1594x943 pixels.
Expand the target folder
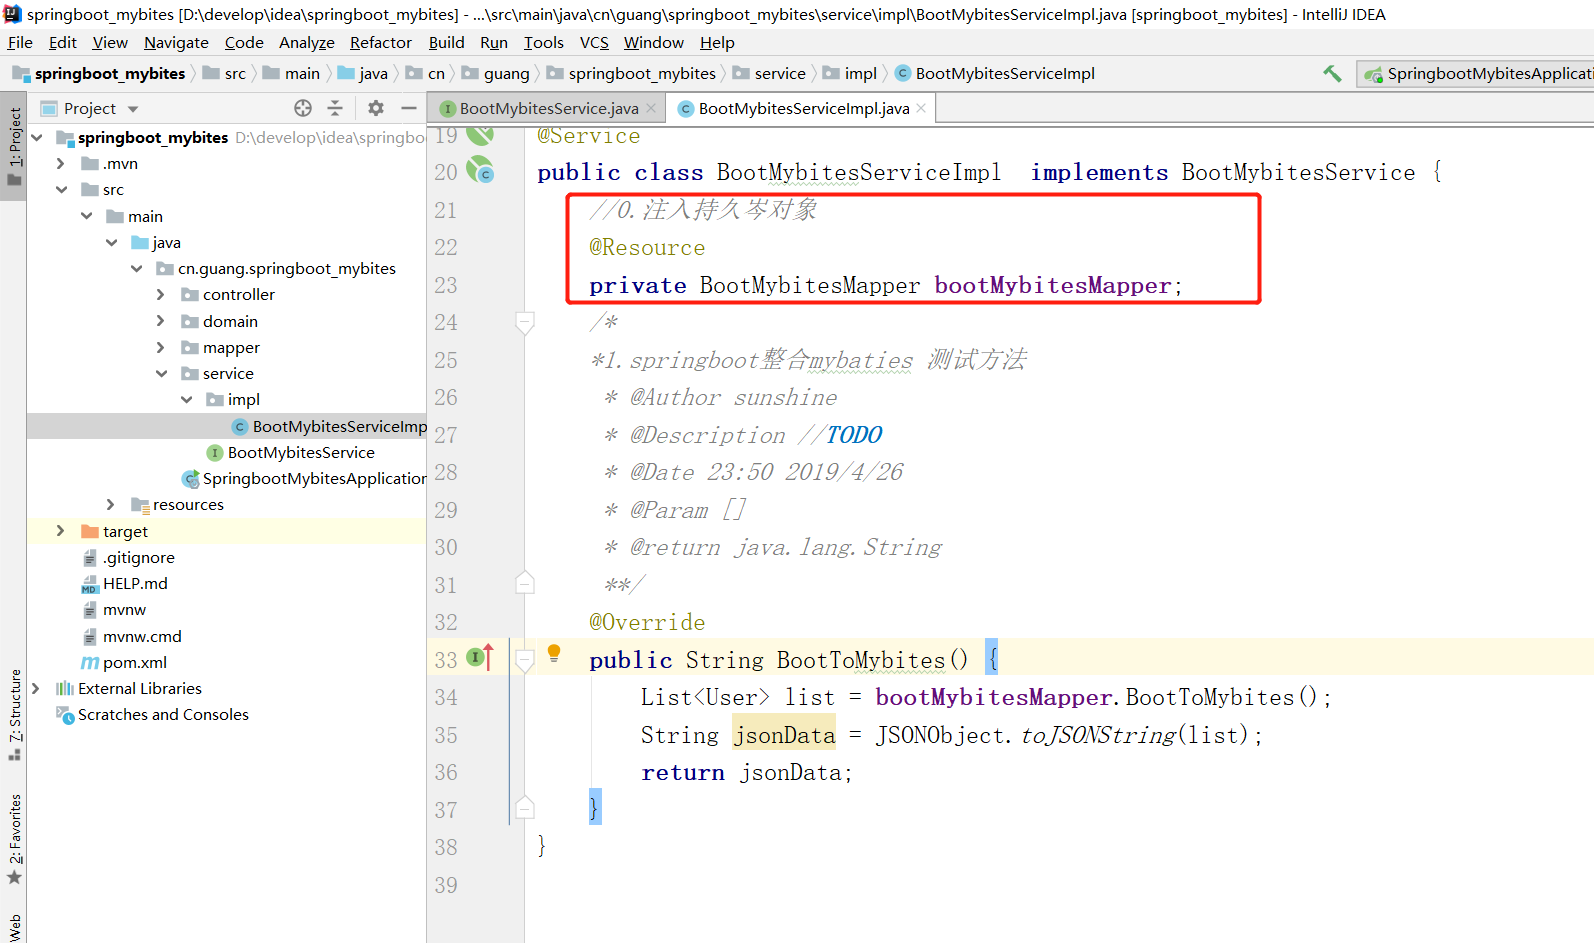[x=61, y=531]
